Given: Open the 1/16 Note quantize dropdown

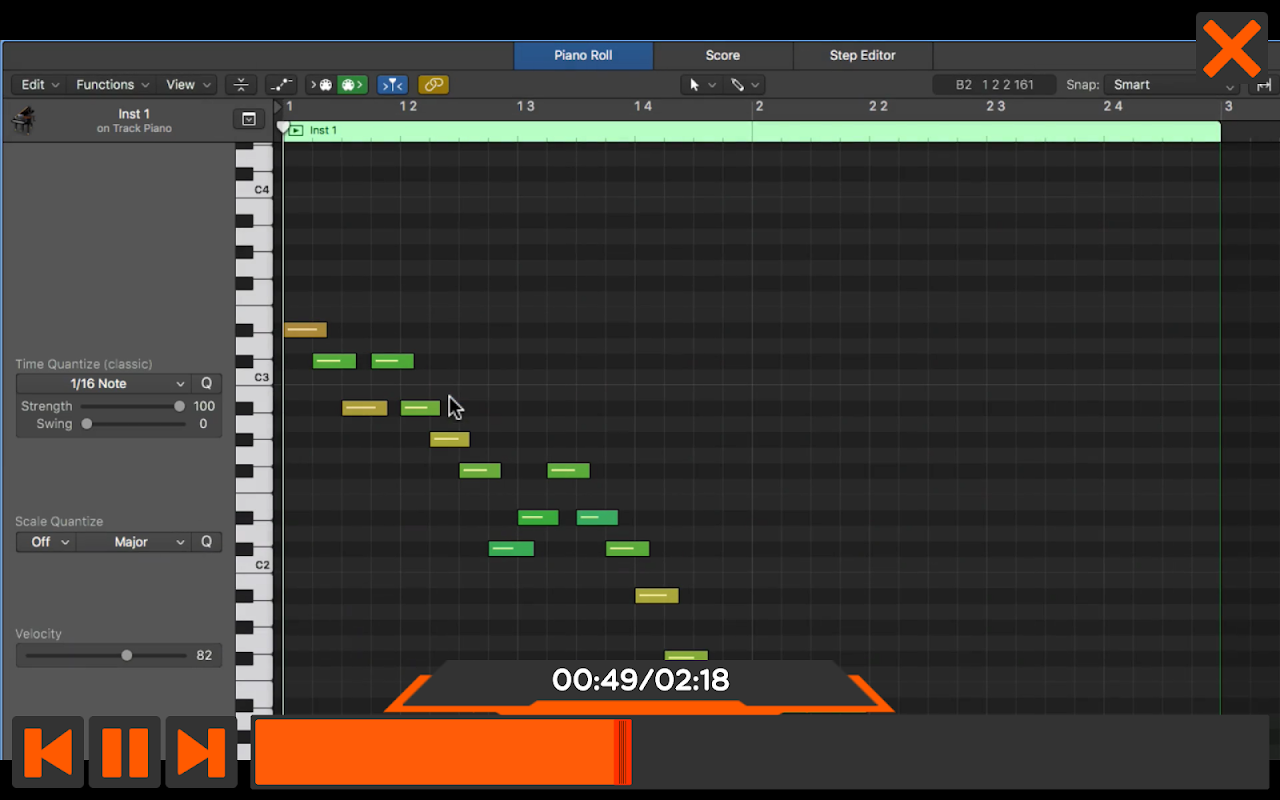Looking at the screenshot, I should pos(104,384).
